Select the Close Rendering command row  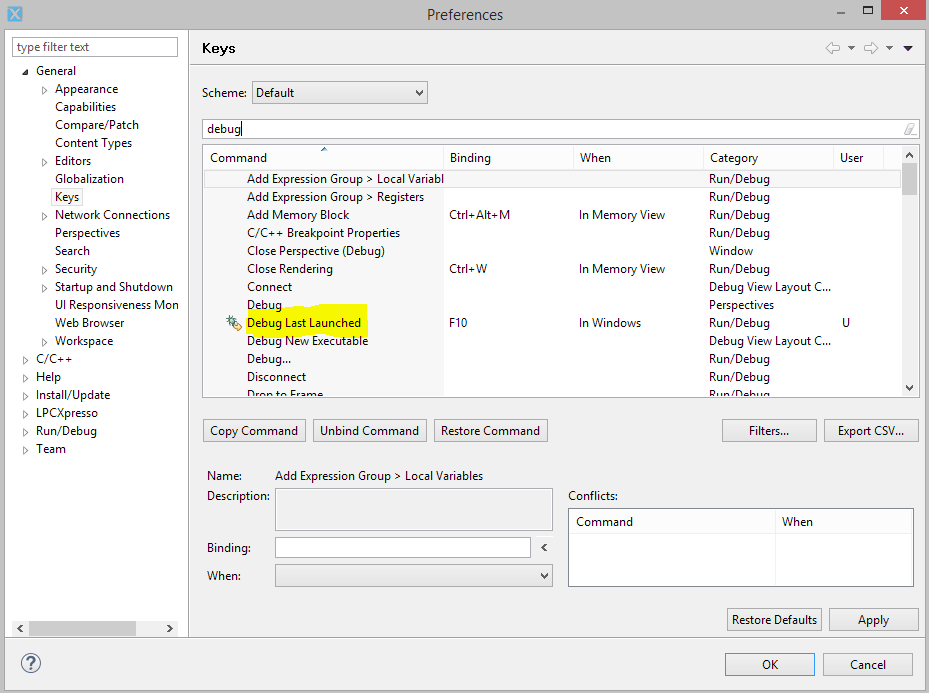pos(552,269)
